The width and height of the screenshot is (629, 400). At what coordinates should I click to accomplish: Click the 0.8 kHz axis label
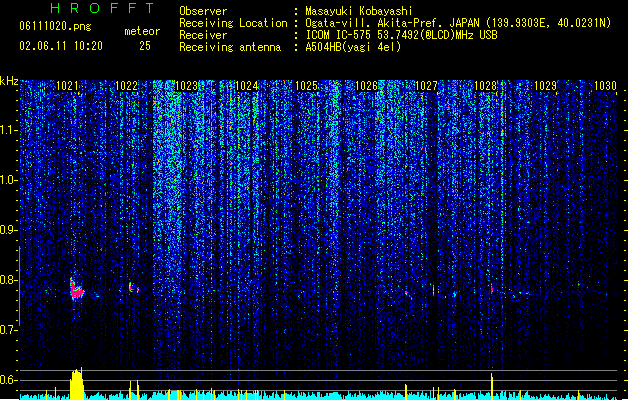[9, 280]
